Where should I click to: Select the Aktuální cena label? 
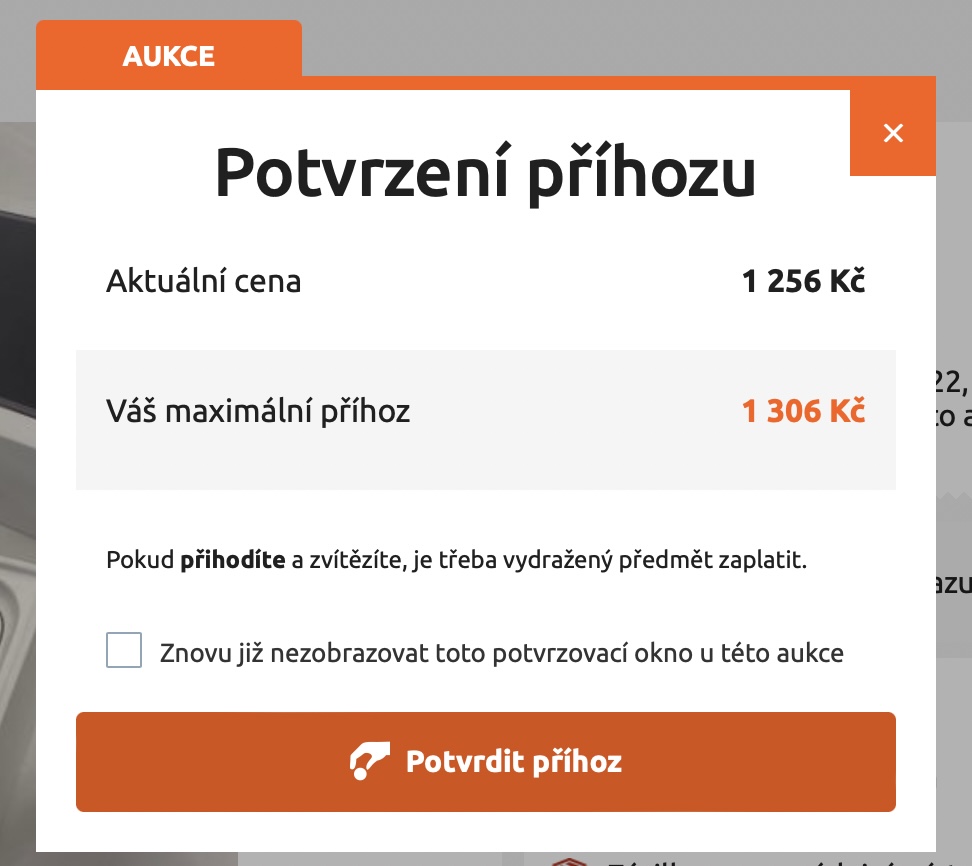point(203,281)
